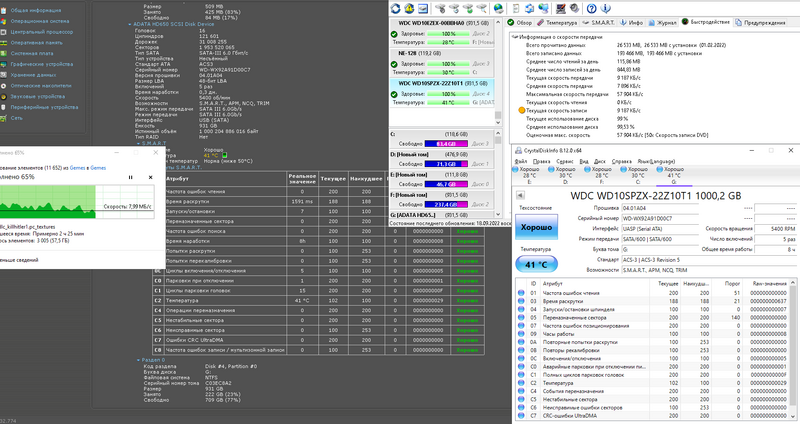Open Операционная система in sidebar
800x424 pixels.
click(40, 21)
